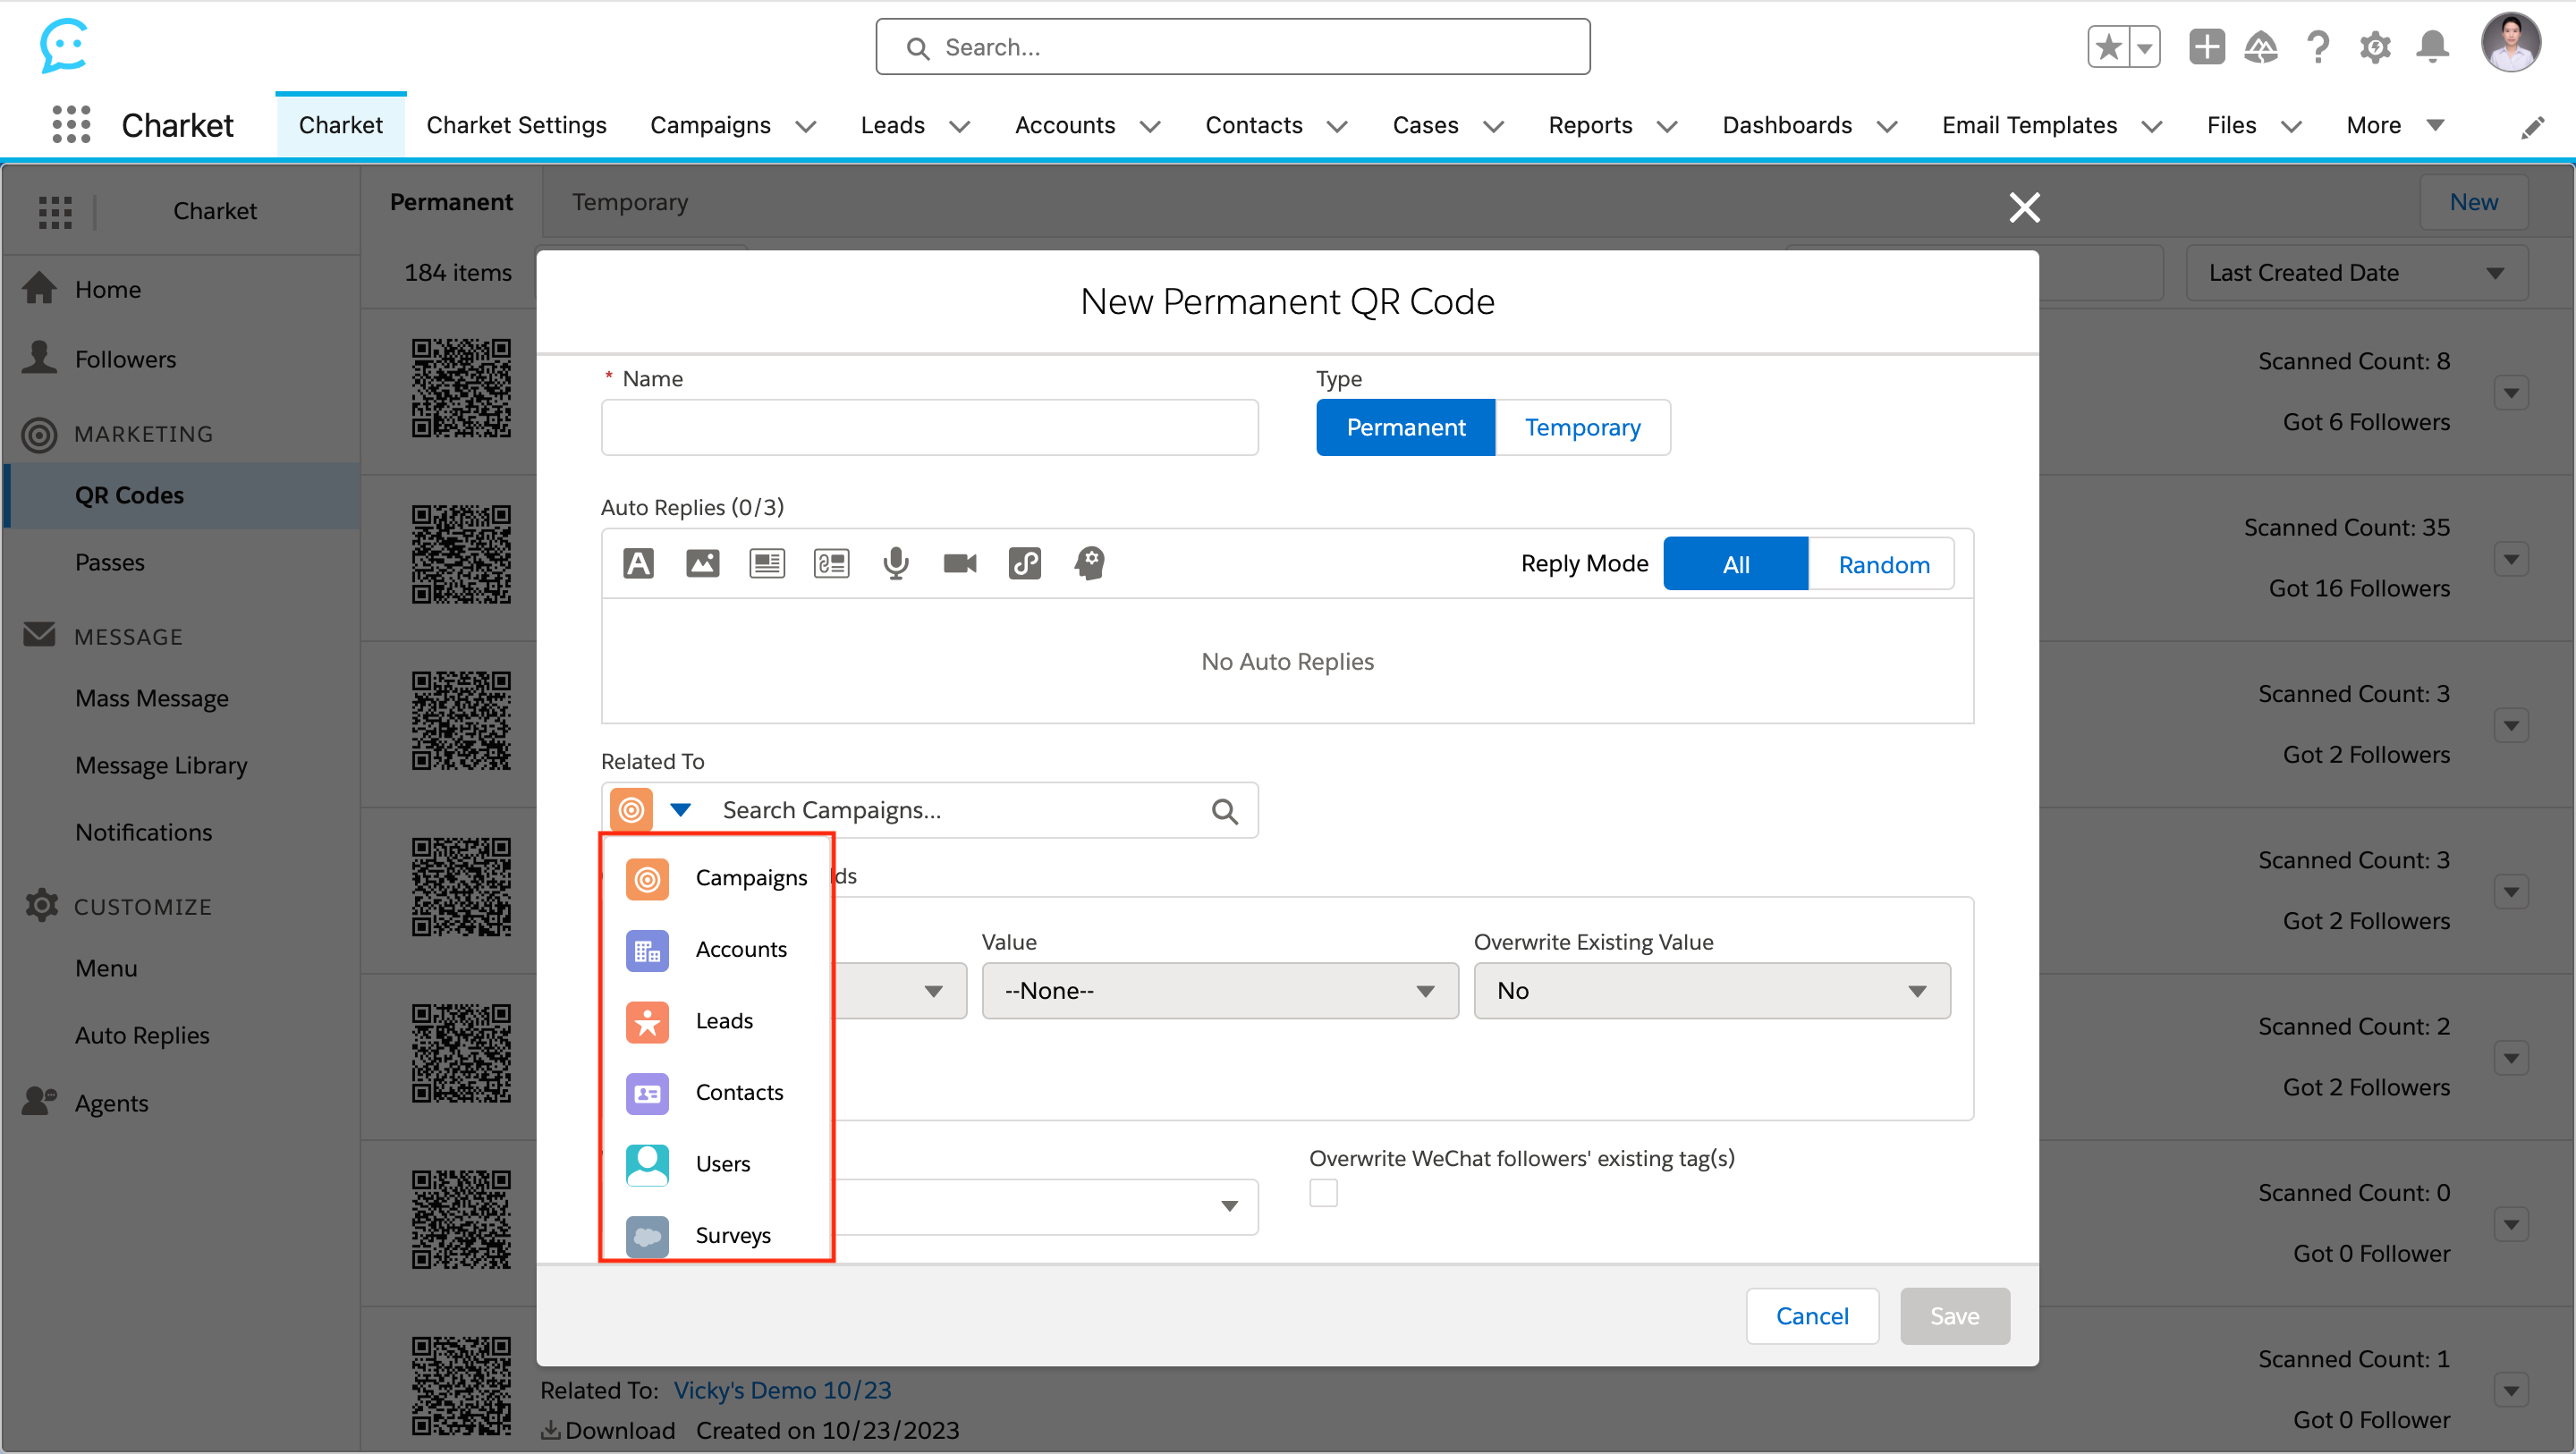Add an image auto reply
This screenshot has width=2576, height=1454.
(x=703, y=564)
